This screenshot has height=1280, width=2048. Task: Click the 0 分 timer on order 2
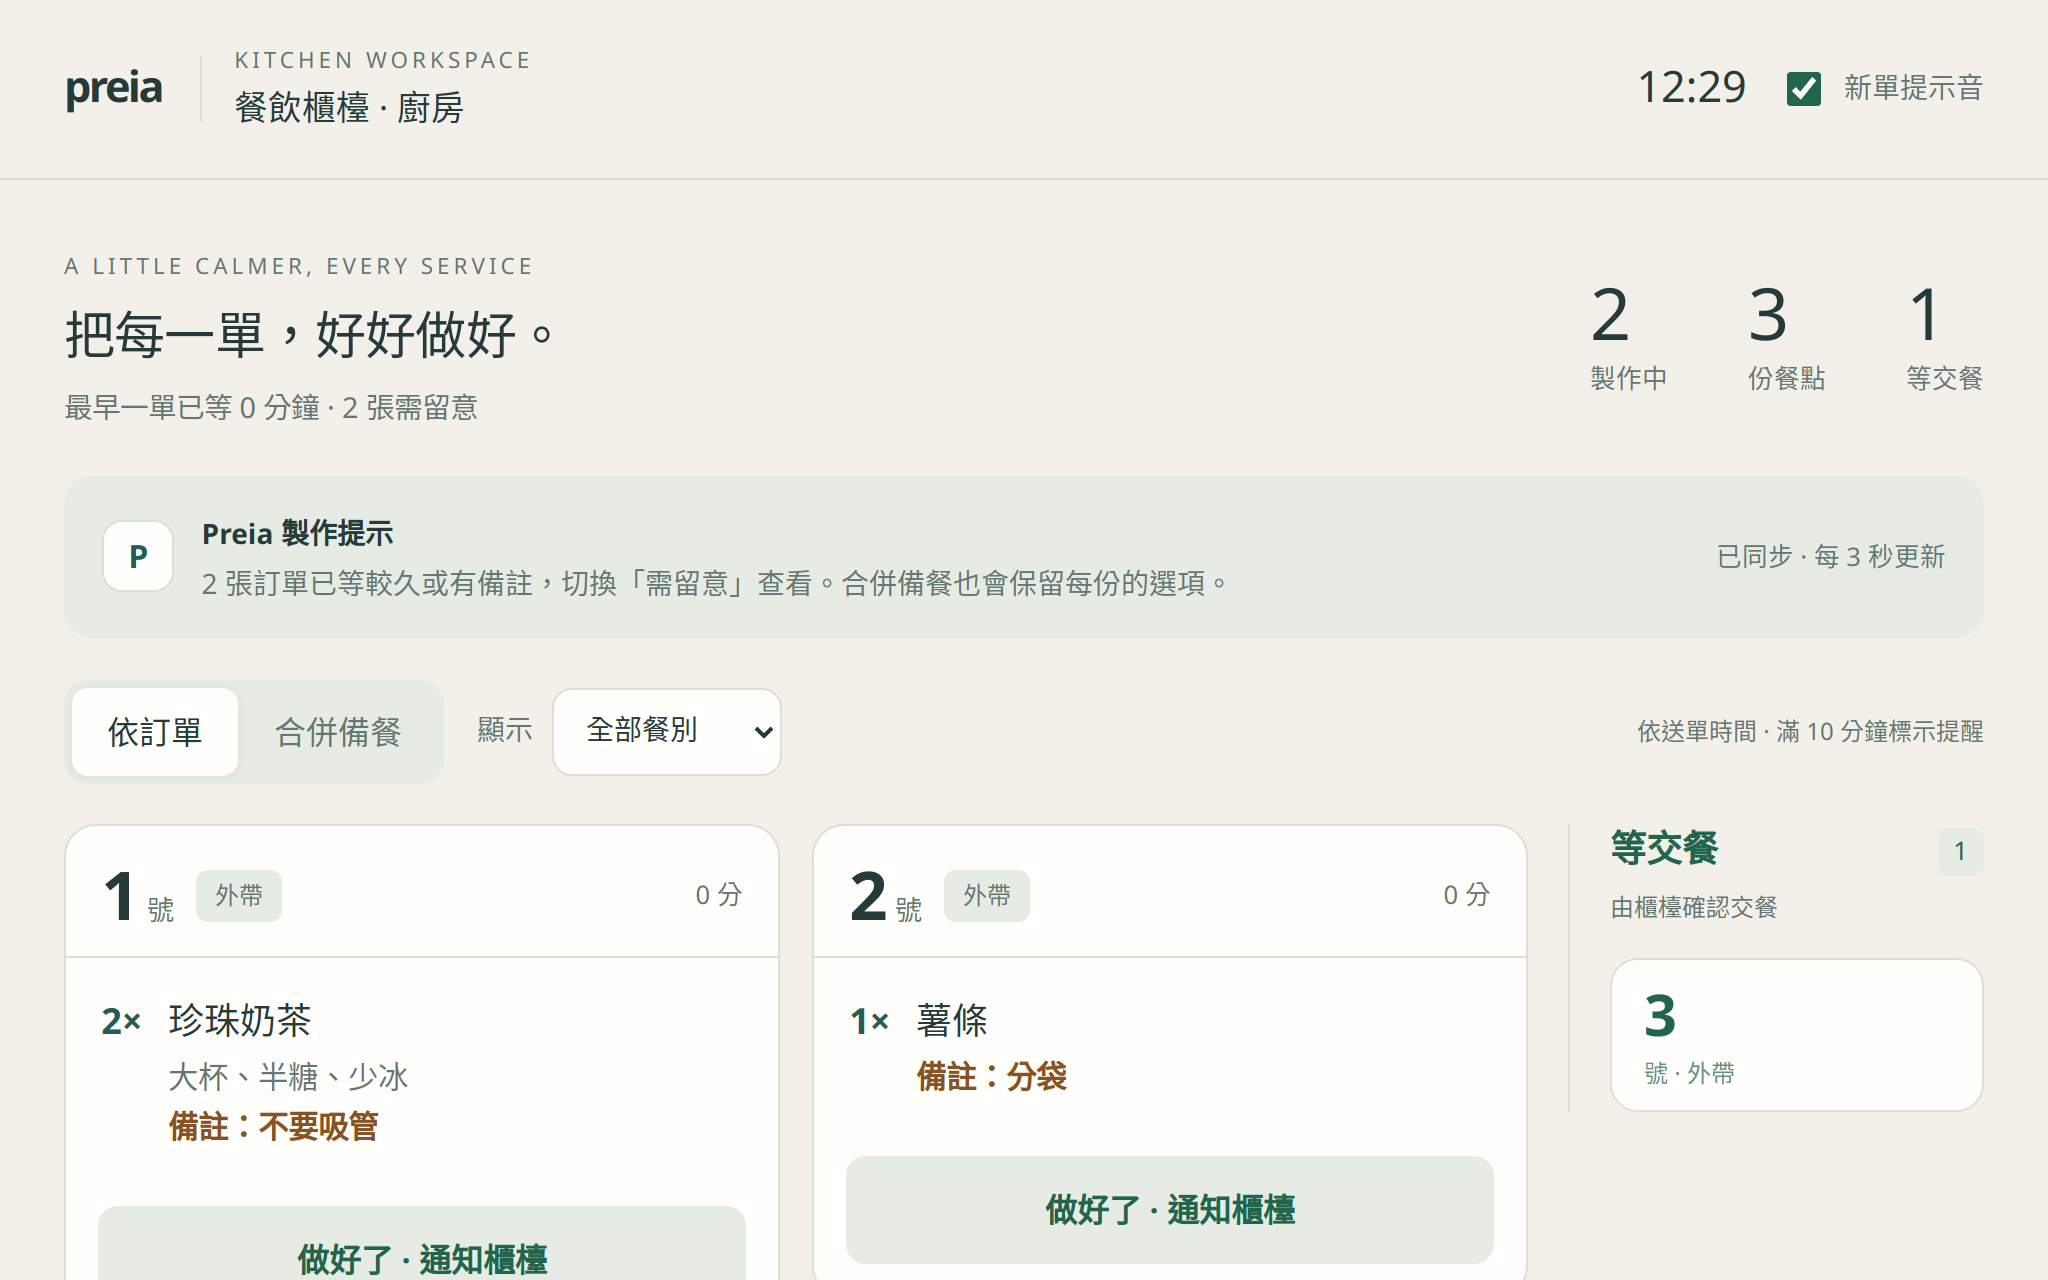click(x=1467, y=895)
